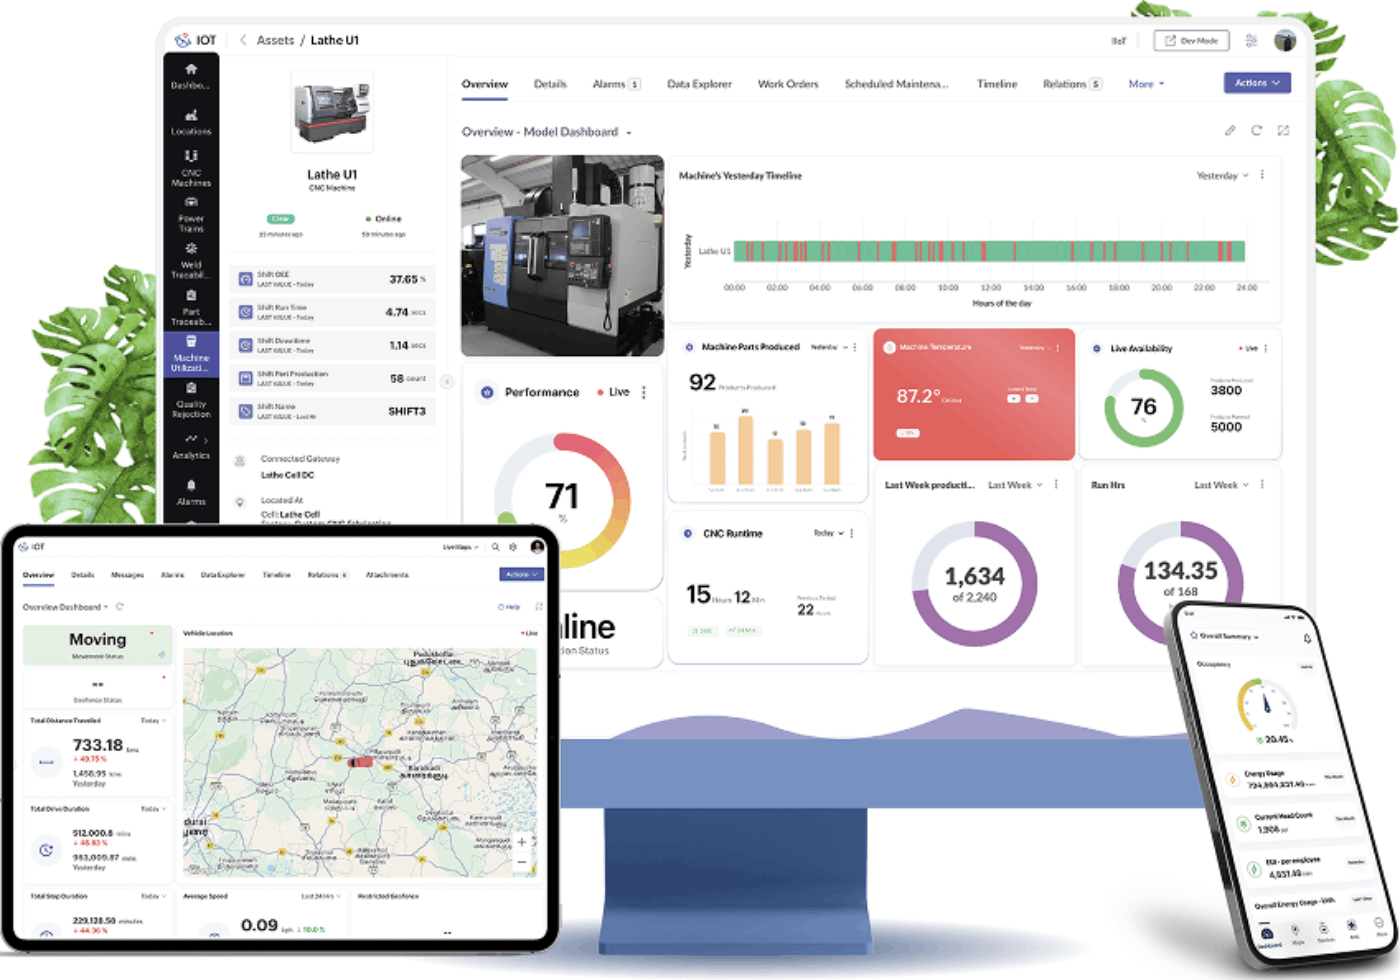Open the Live Availability widget kebab menu

[1266, 348]
